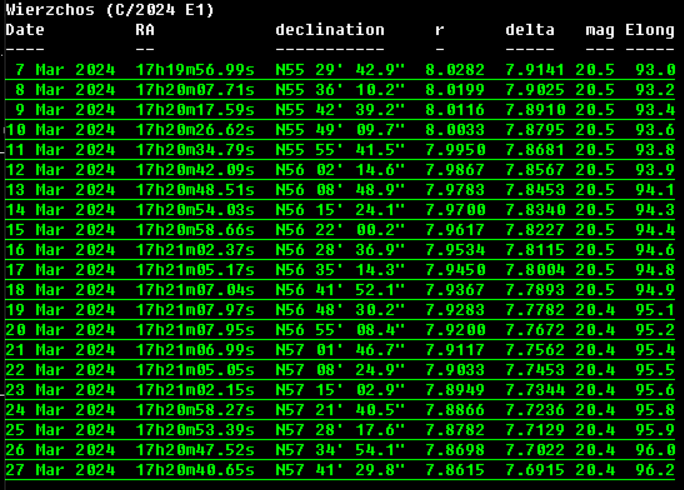Click the Wierzchos (C/2024 E1) title

110,10
